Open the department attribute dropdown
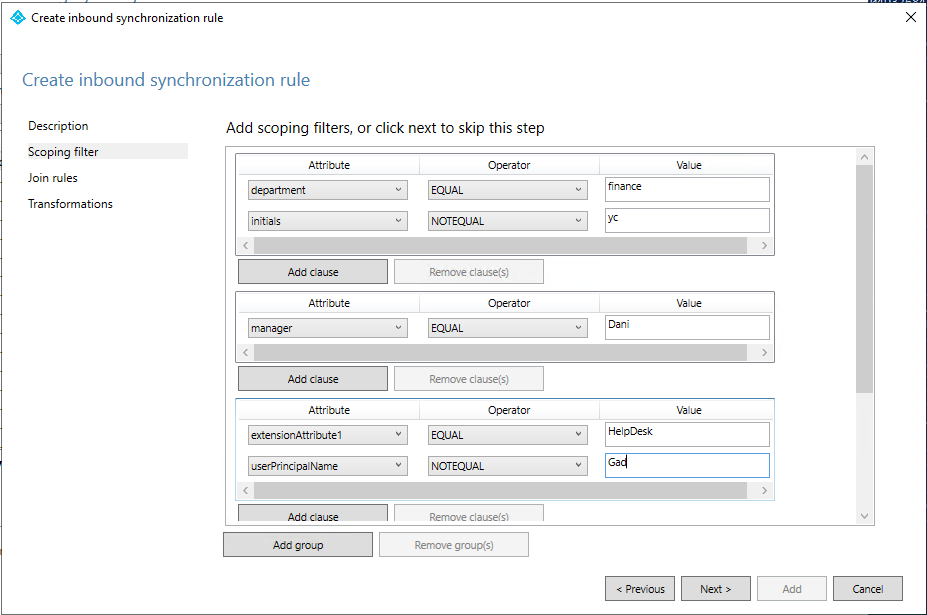 pos(328,190)
